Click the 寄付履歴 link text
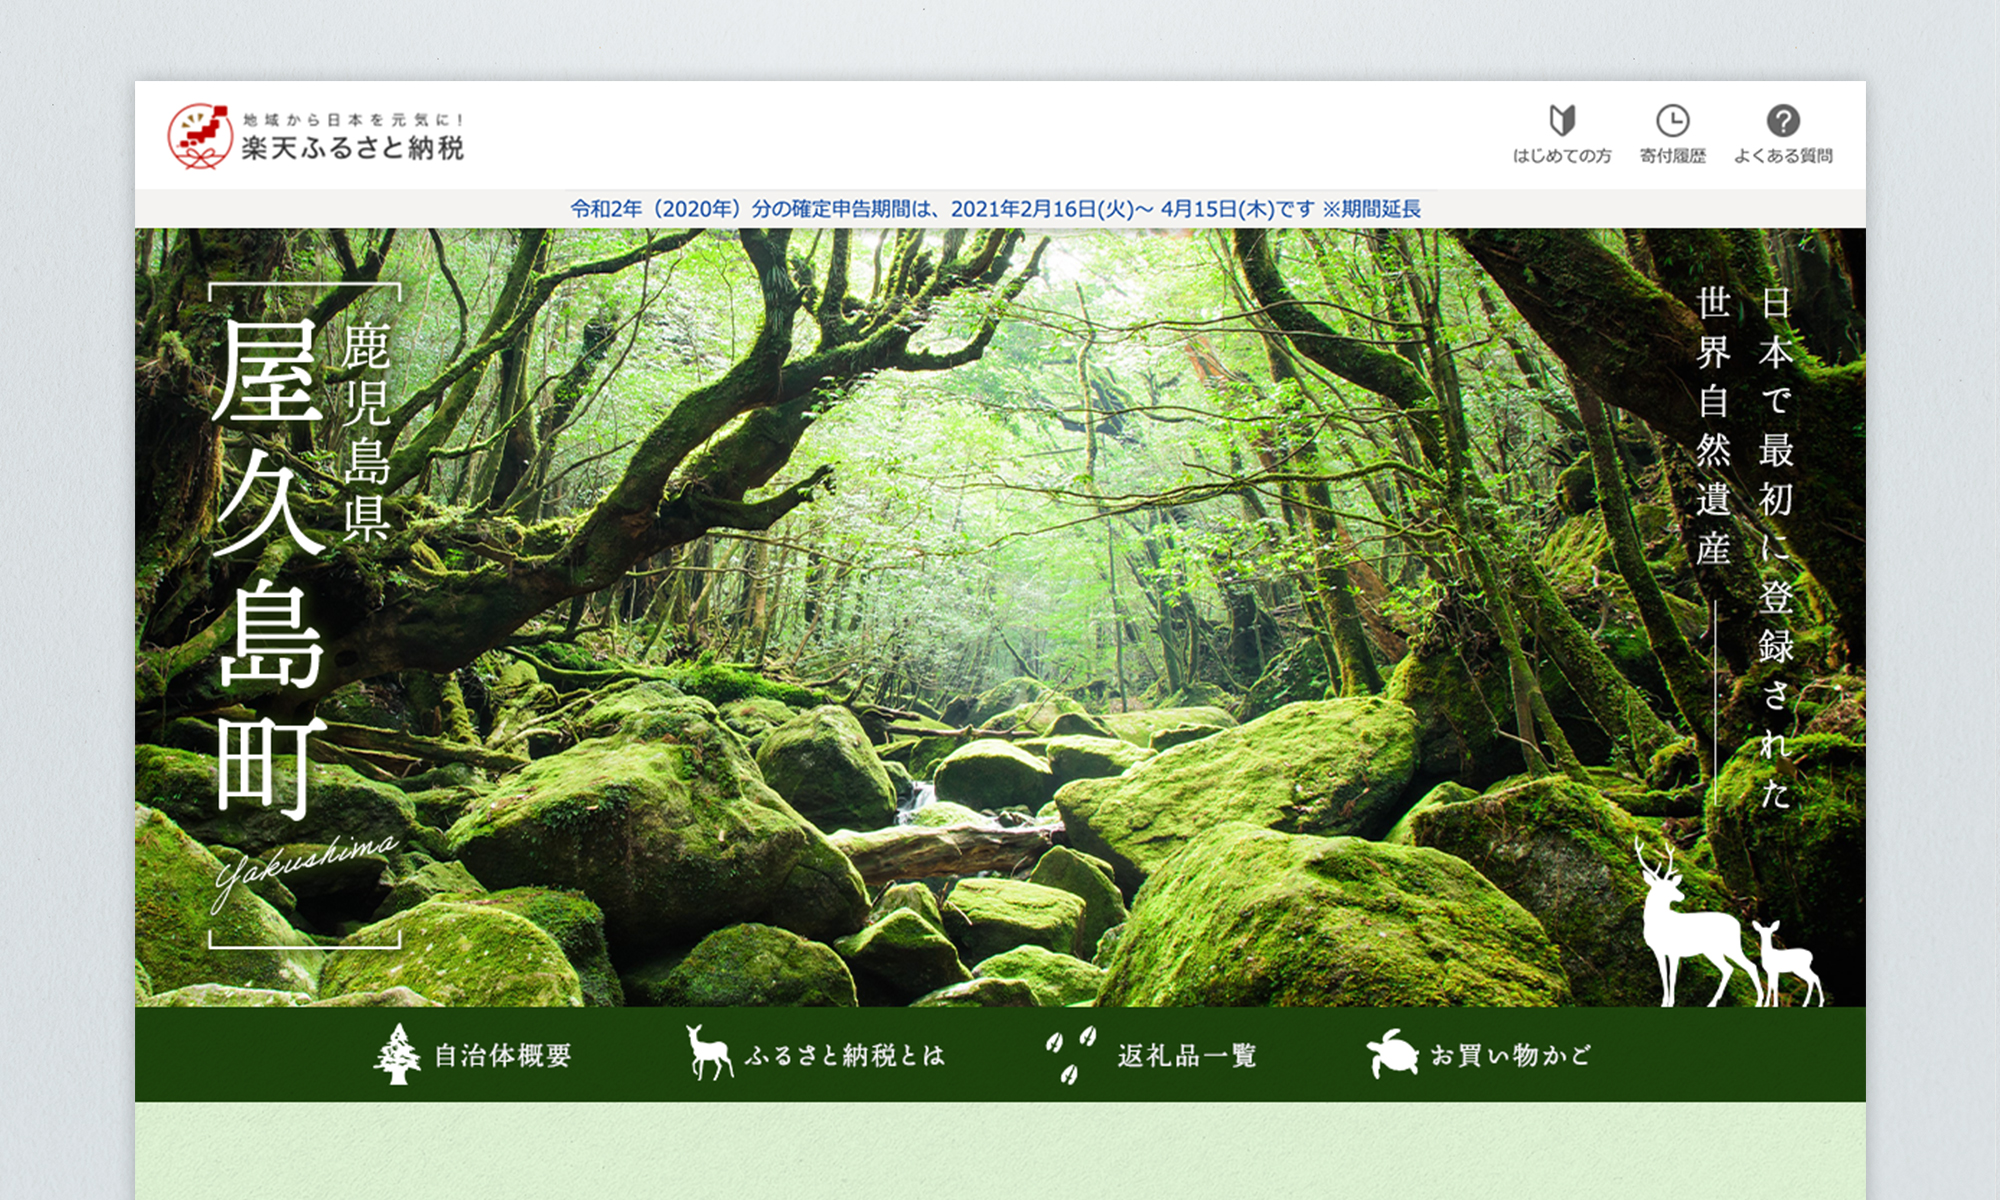This screenshot has width=2000, height=1200. tap(1674, 155)
